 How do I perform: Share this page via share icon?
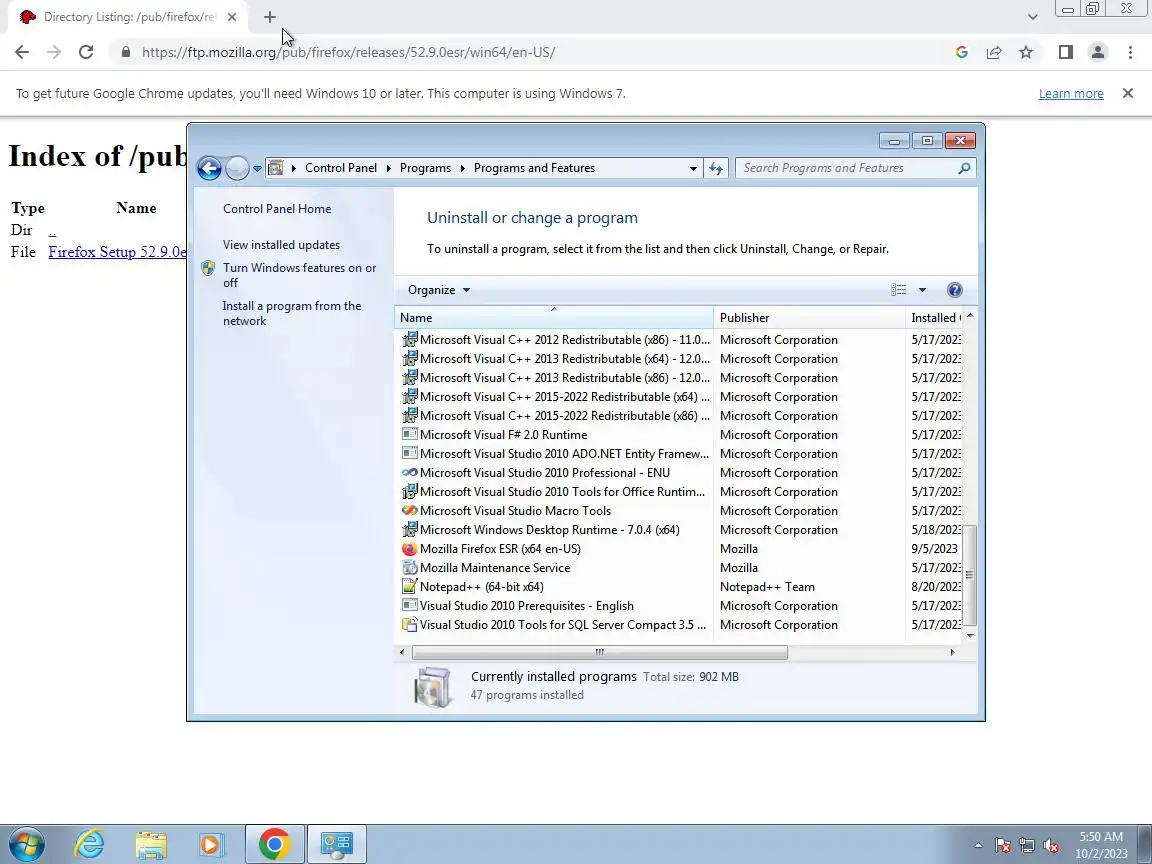[994, 52]
